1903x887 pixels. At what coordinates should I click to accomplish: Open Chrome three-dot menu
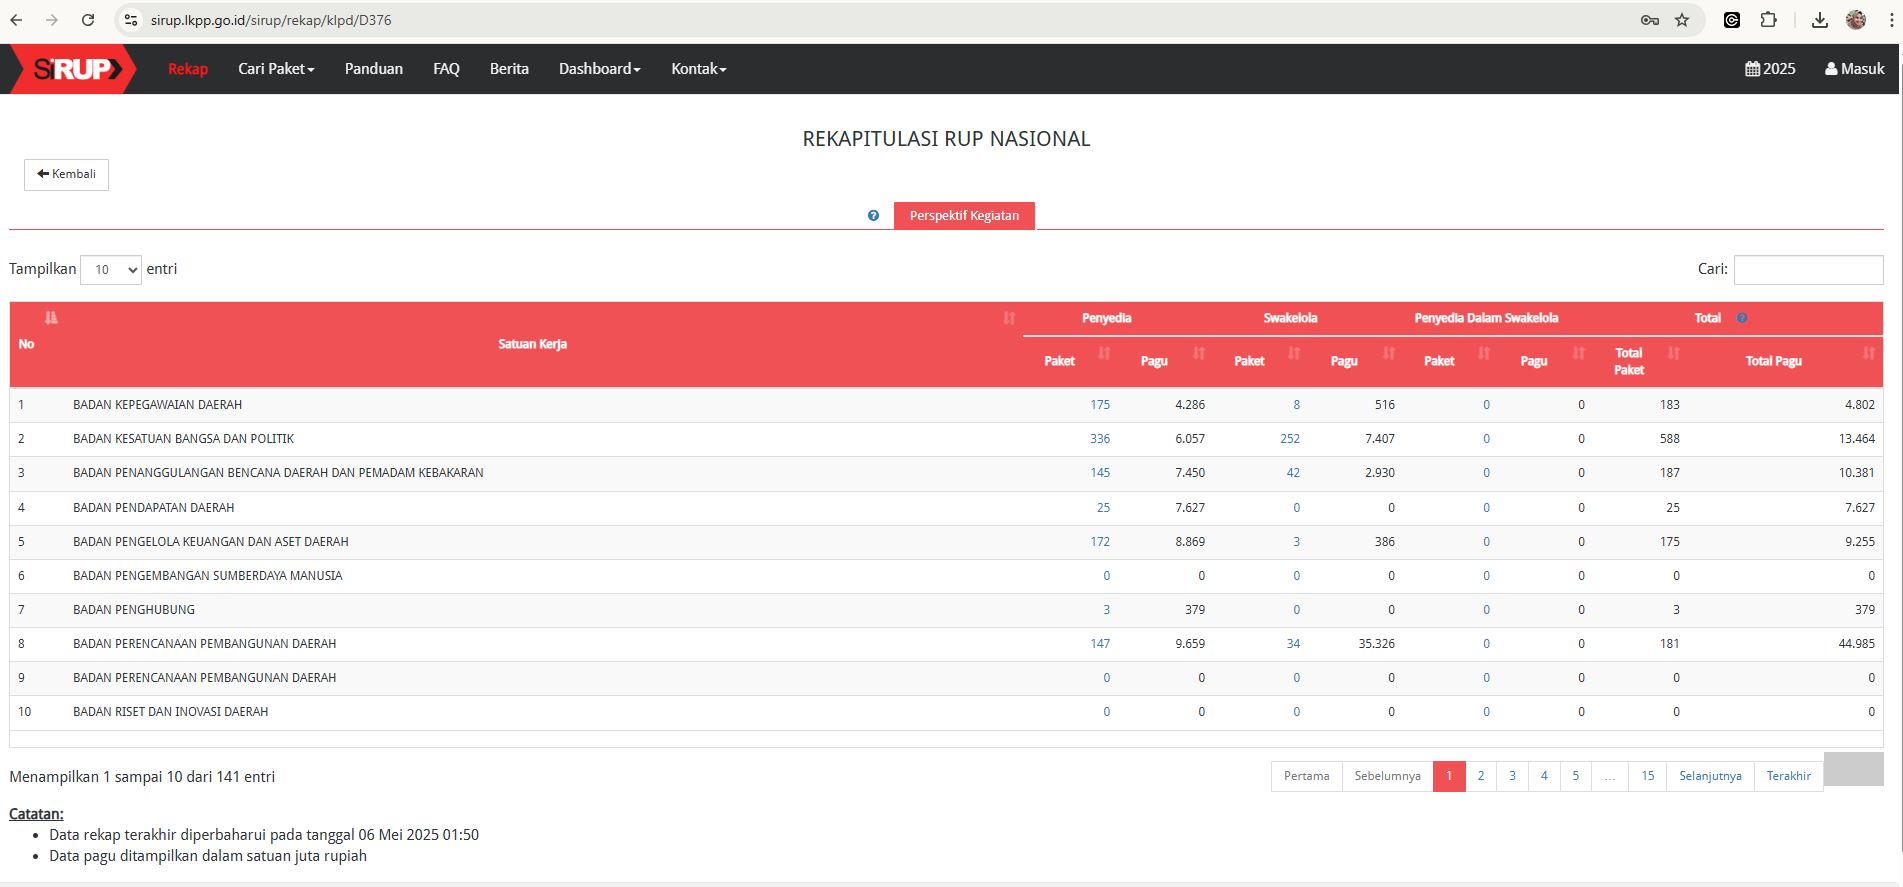click(x=1890, y=20)
